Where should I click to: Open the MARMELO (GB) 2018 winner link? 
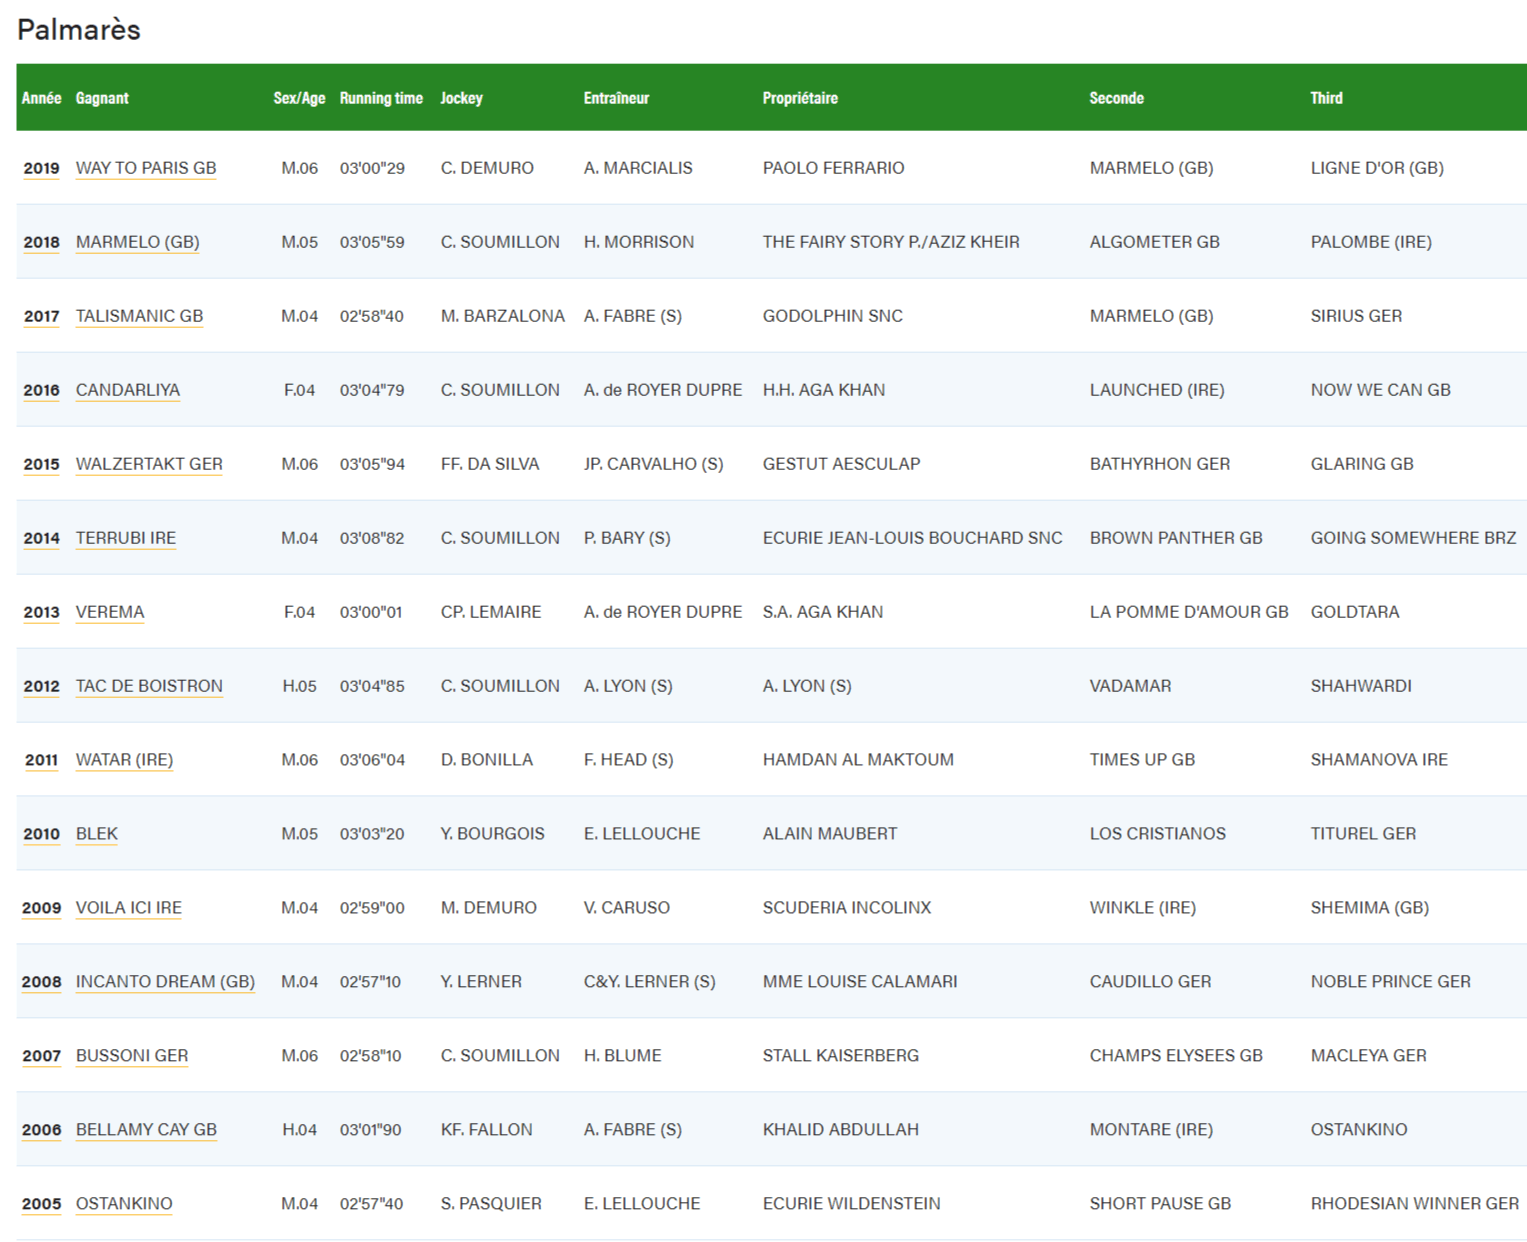pos(137,241)
